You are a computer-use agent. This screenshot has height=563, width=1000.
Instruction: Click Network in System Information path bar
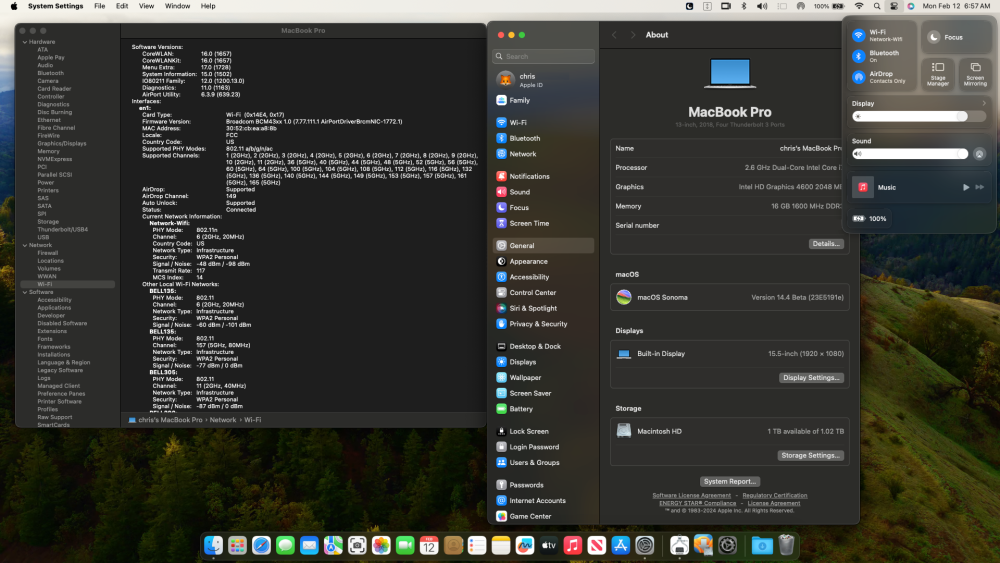223,420
